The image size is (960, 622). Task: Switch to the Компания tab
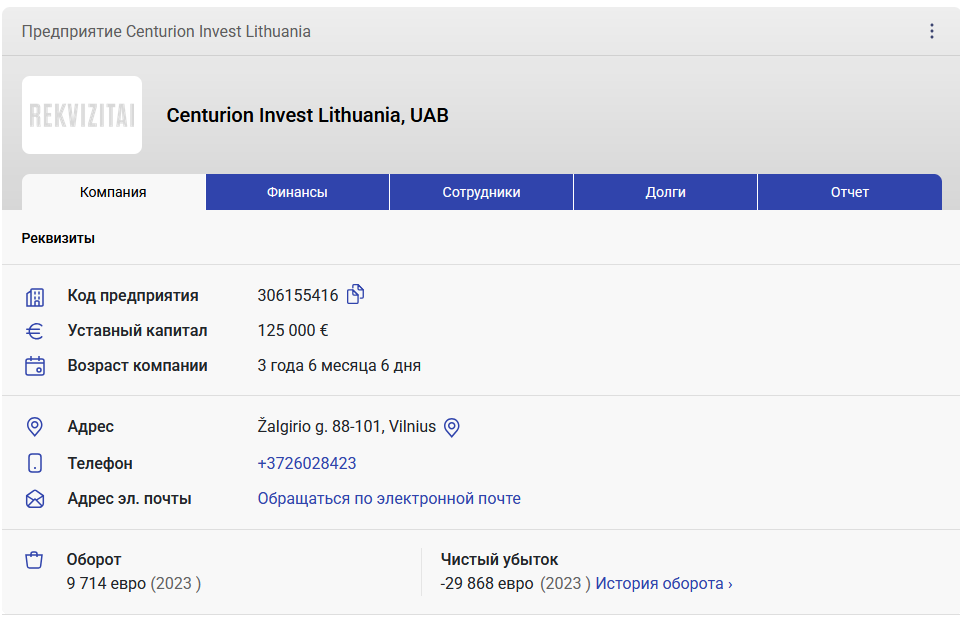(114, 192)
